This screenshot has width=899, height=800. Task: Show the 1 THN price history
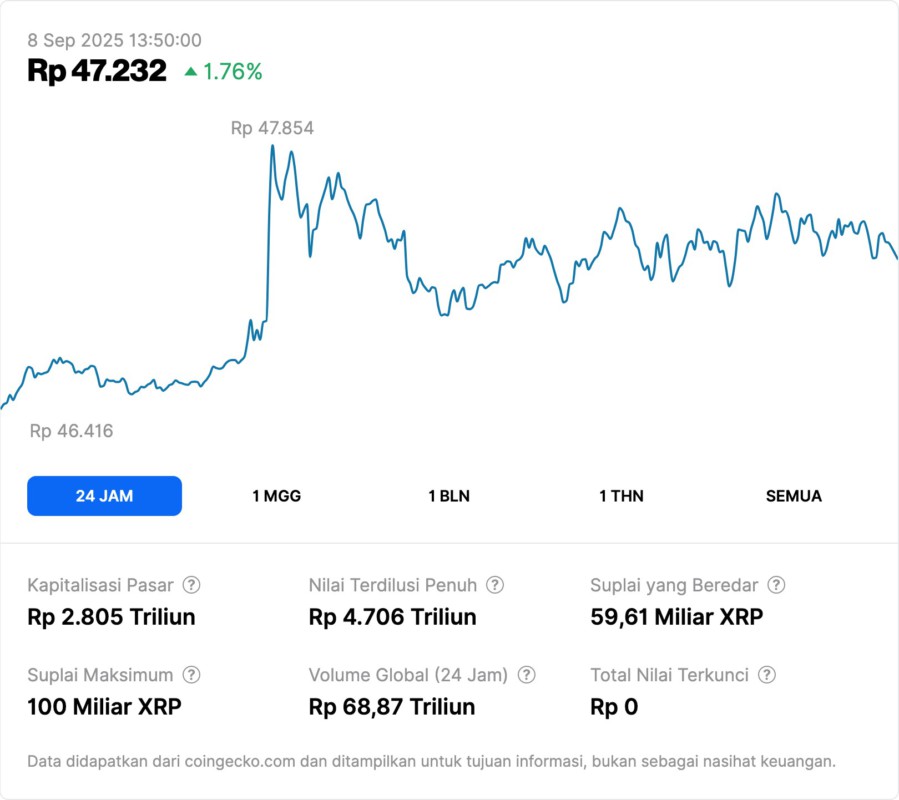point(621,496)
